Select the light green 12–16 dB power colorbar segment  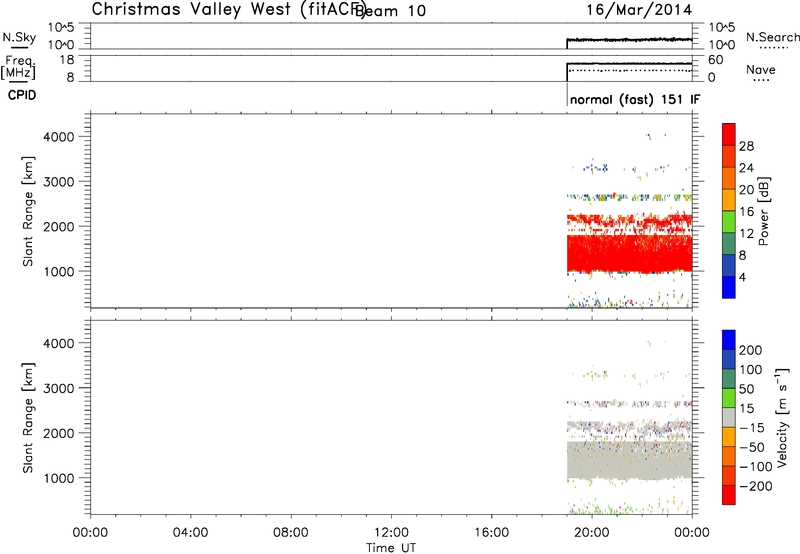point(729,222)
